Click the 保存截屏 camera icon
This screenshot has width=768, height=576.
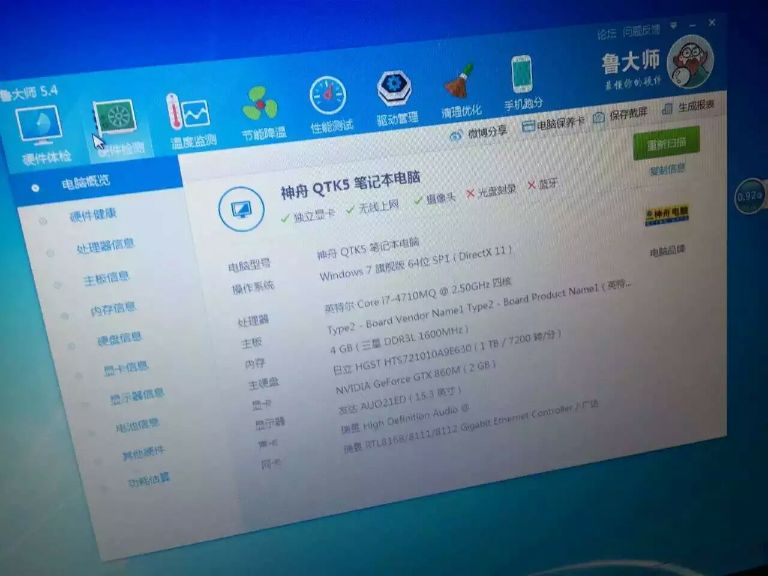[x=599, y=118]
